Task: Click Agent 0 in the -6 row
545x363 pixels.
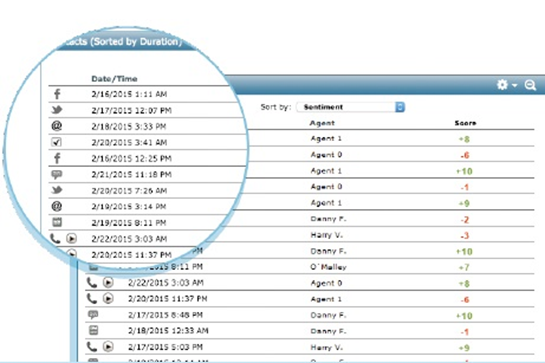Action: [x=326, y=155]
